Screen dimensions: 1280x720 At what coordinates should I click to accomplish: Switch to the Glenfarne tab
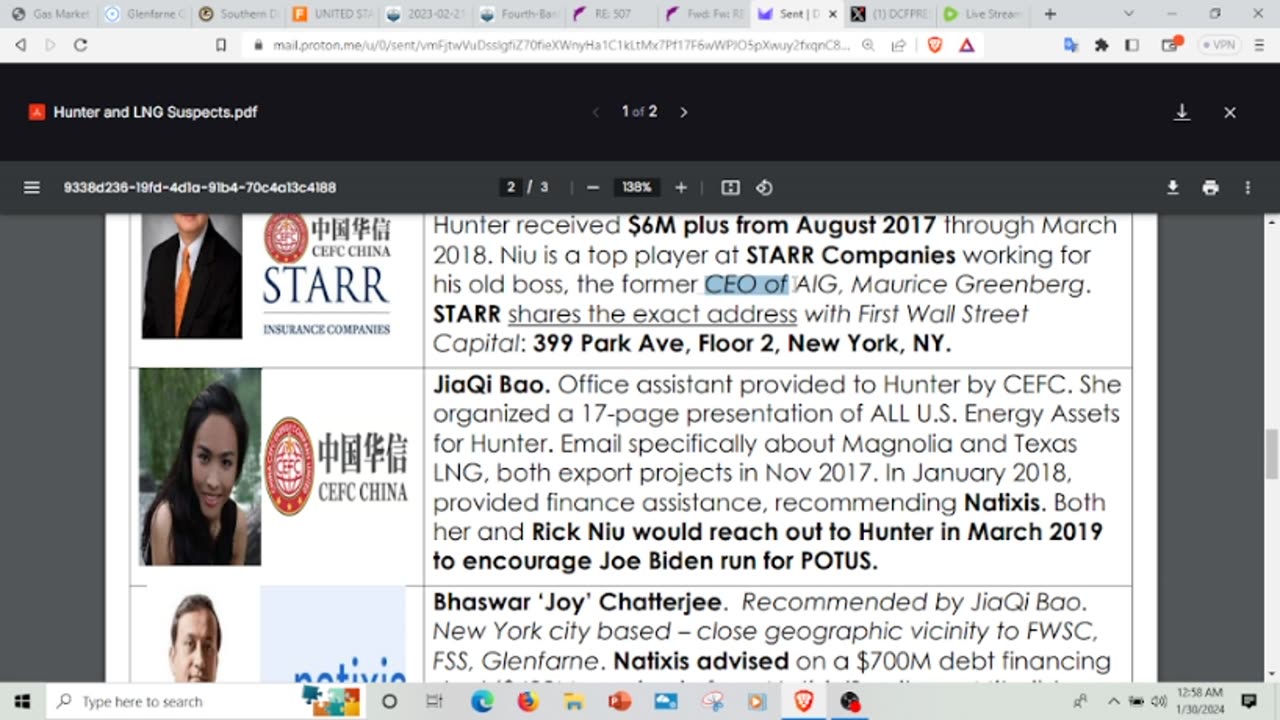[x=145, y=14]
